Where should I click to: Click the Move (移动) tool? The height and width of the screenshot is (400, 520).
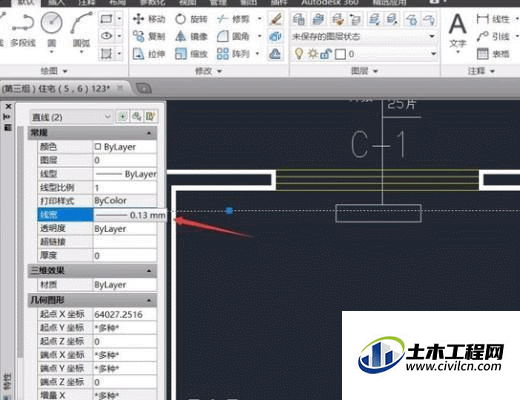[149, 19]
